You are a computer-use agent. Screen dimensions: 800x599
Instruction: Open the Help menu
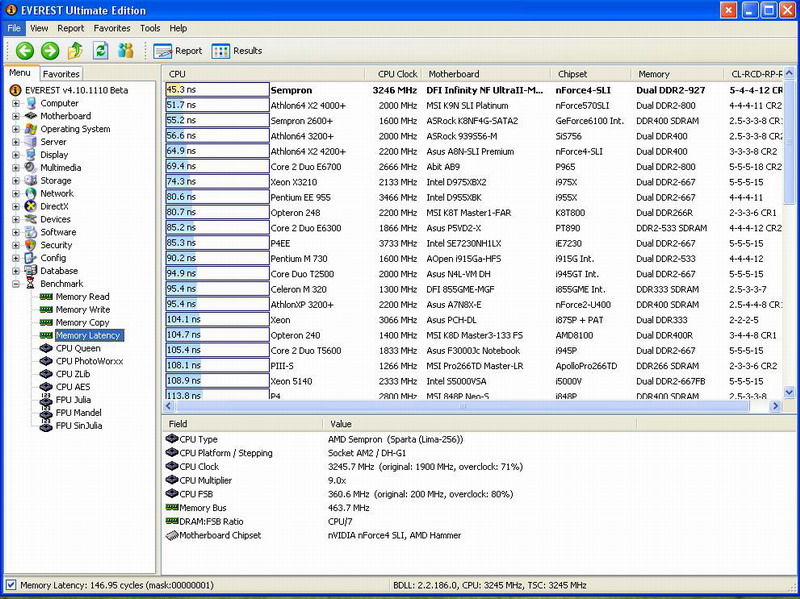coord(178,28)
